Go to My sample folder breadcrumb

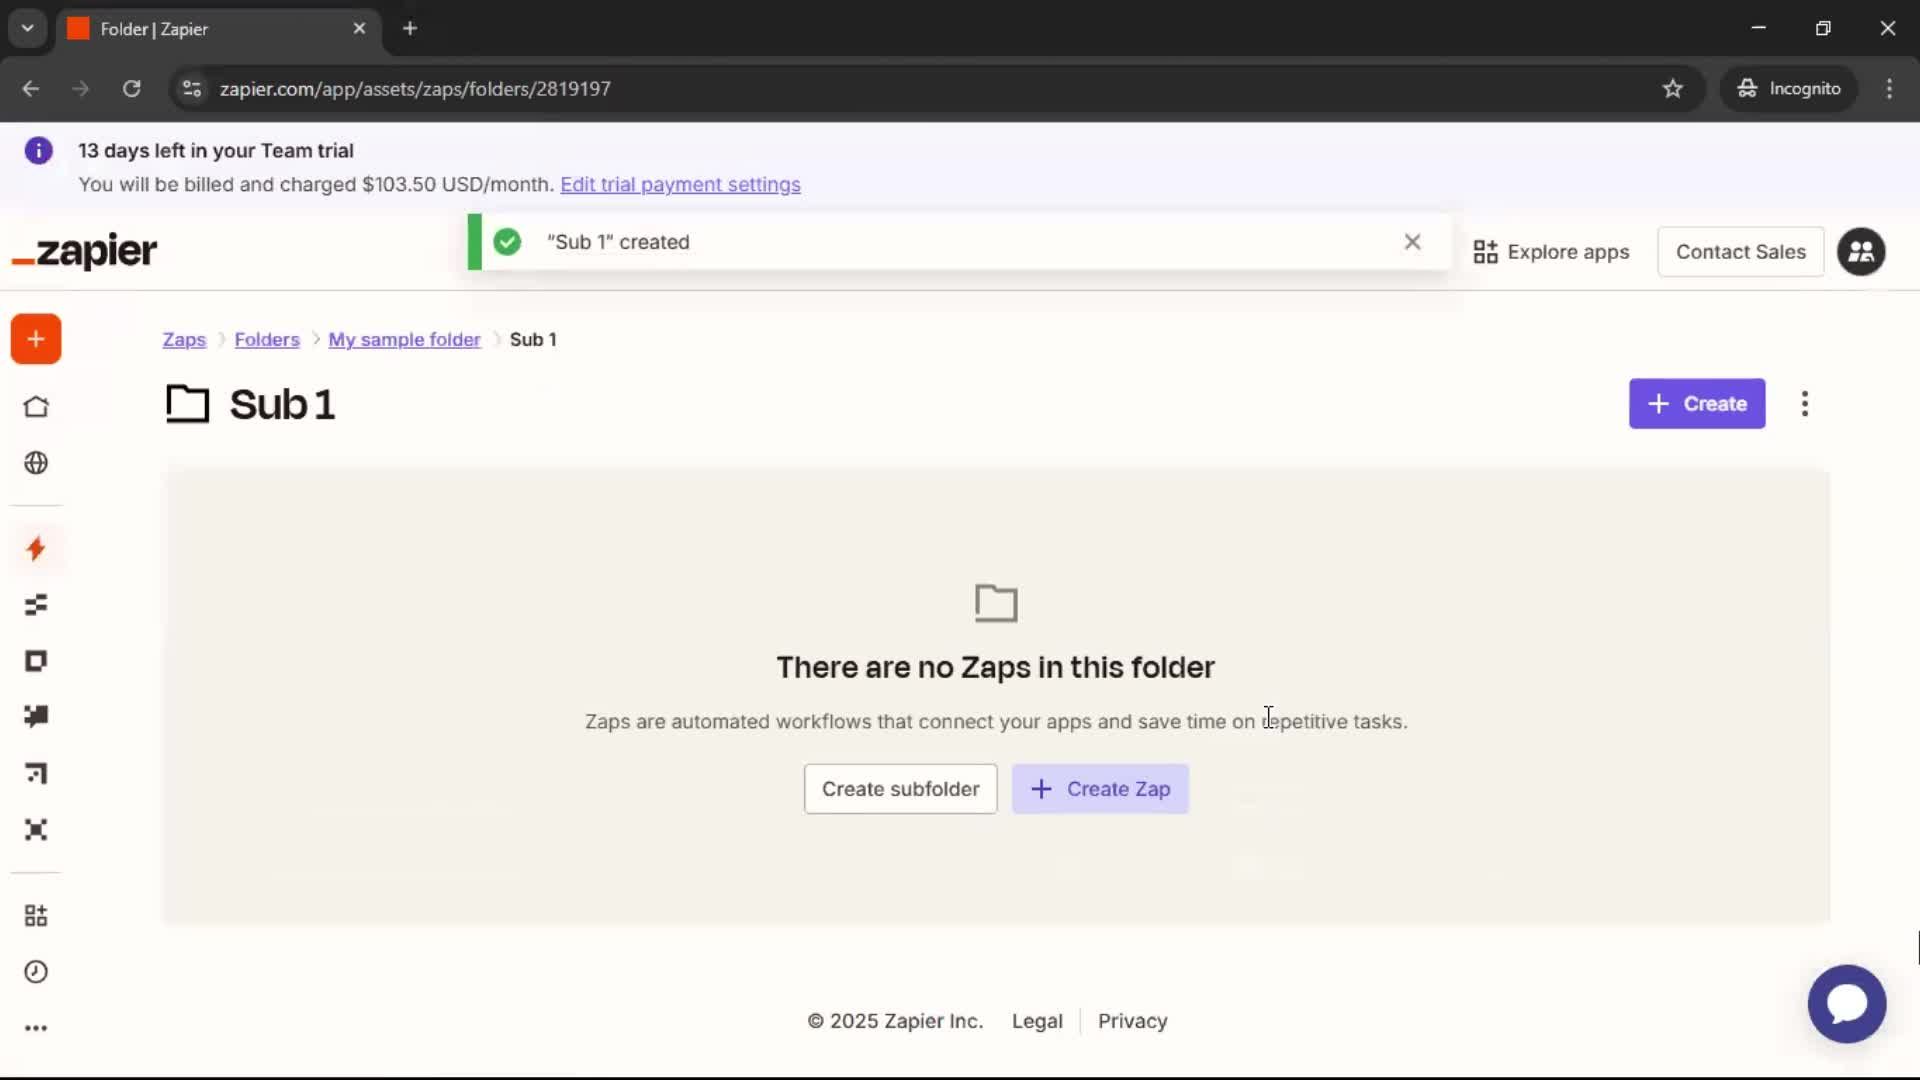404,340
